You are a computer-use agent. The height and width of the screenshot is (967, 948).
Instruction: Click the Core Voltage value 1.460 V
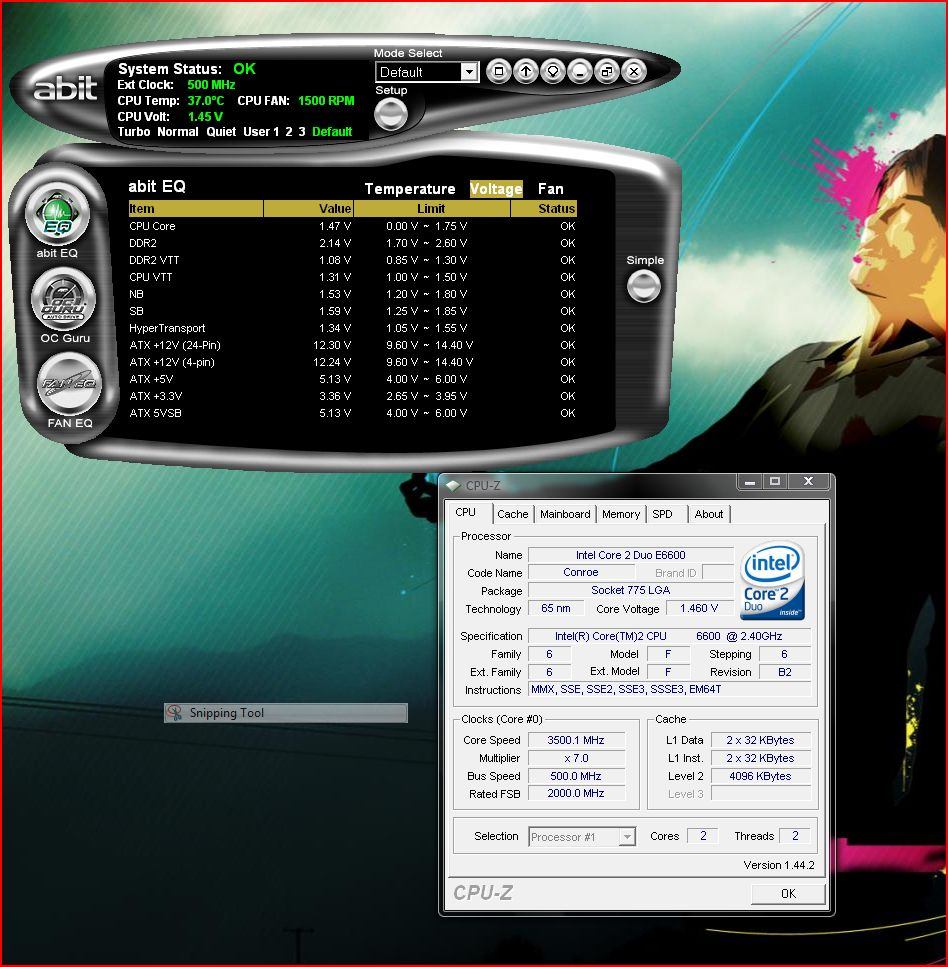tap(699, 608)
